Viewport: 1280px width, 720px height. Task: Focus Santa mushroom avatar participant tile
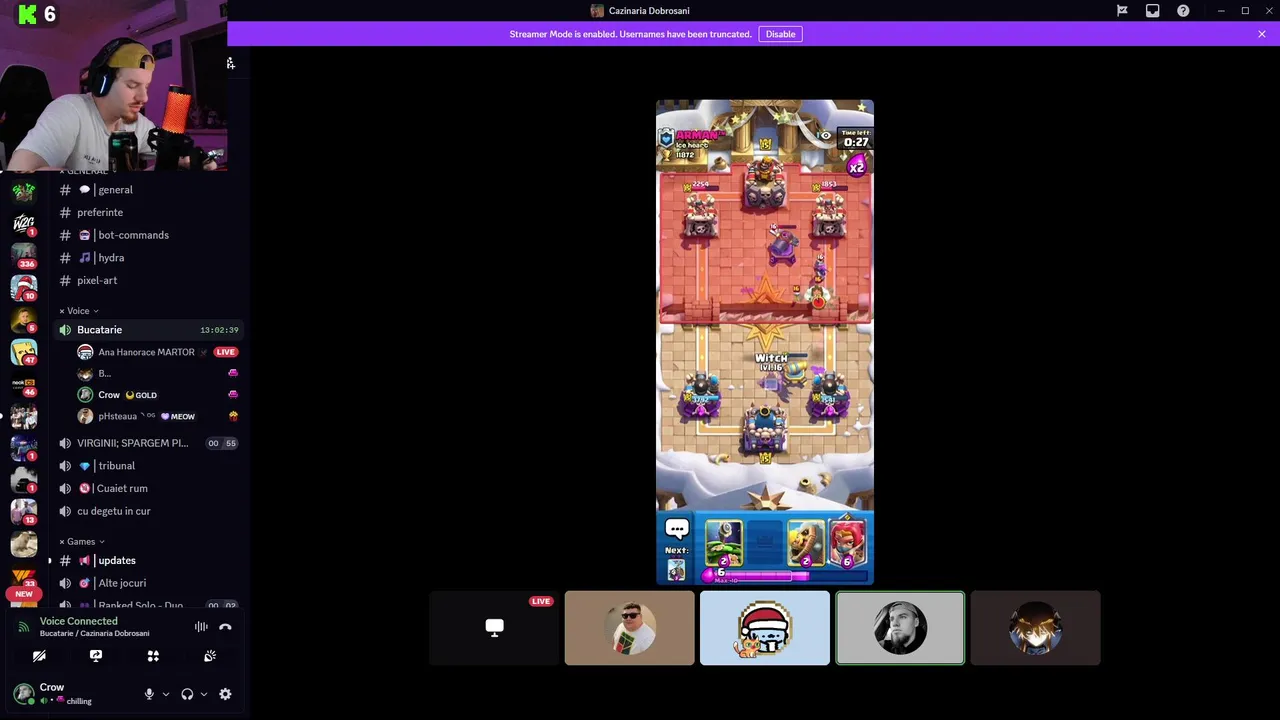coord(765,628)
